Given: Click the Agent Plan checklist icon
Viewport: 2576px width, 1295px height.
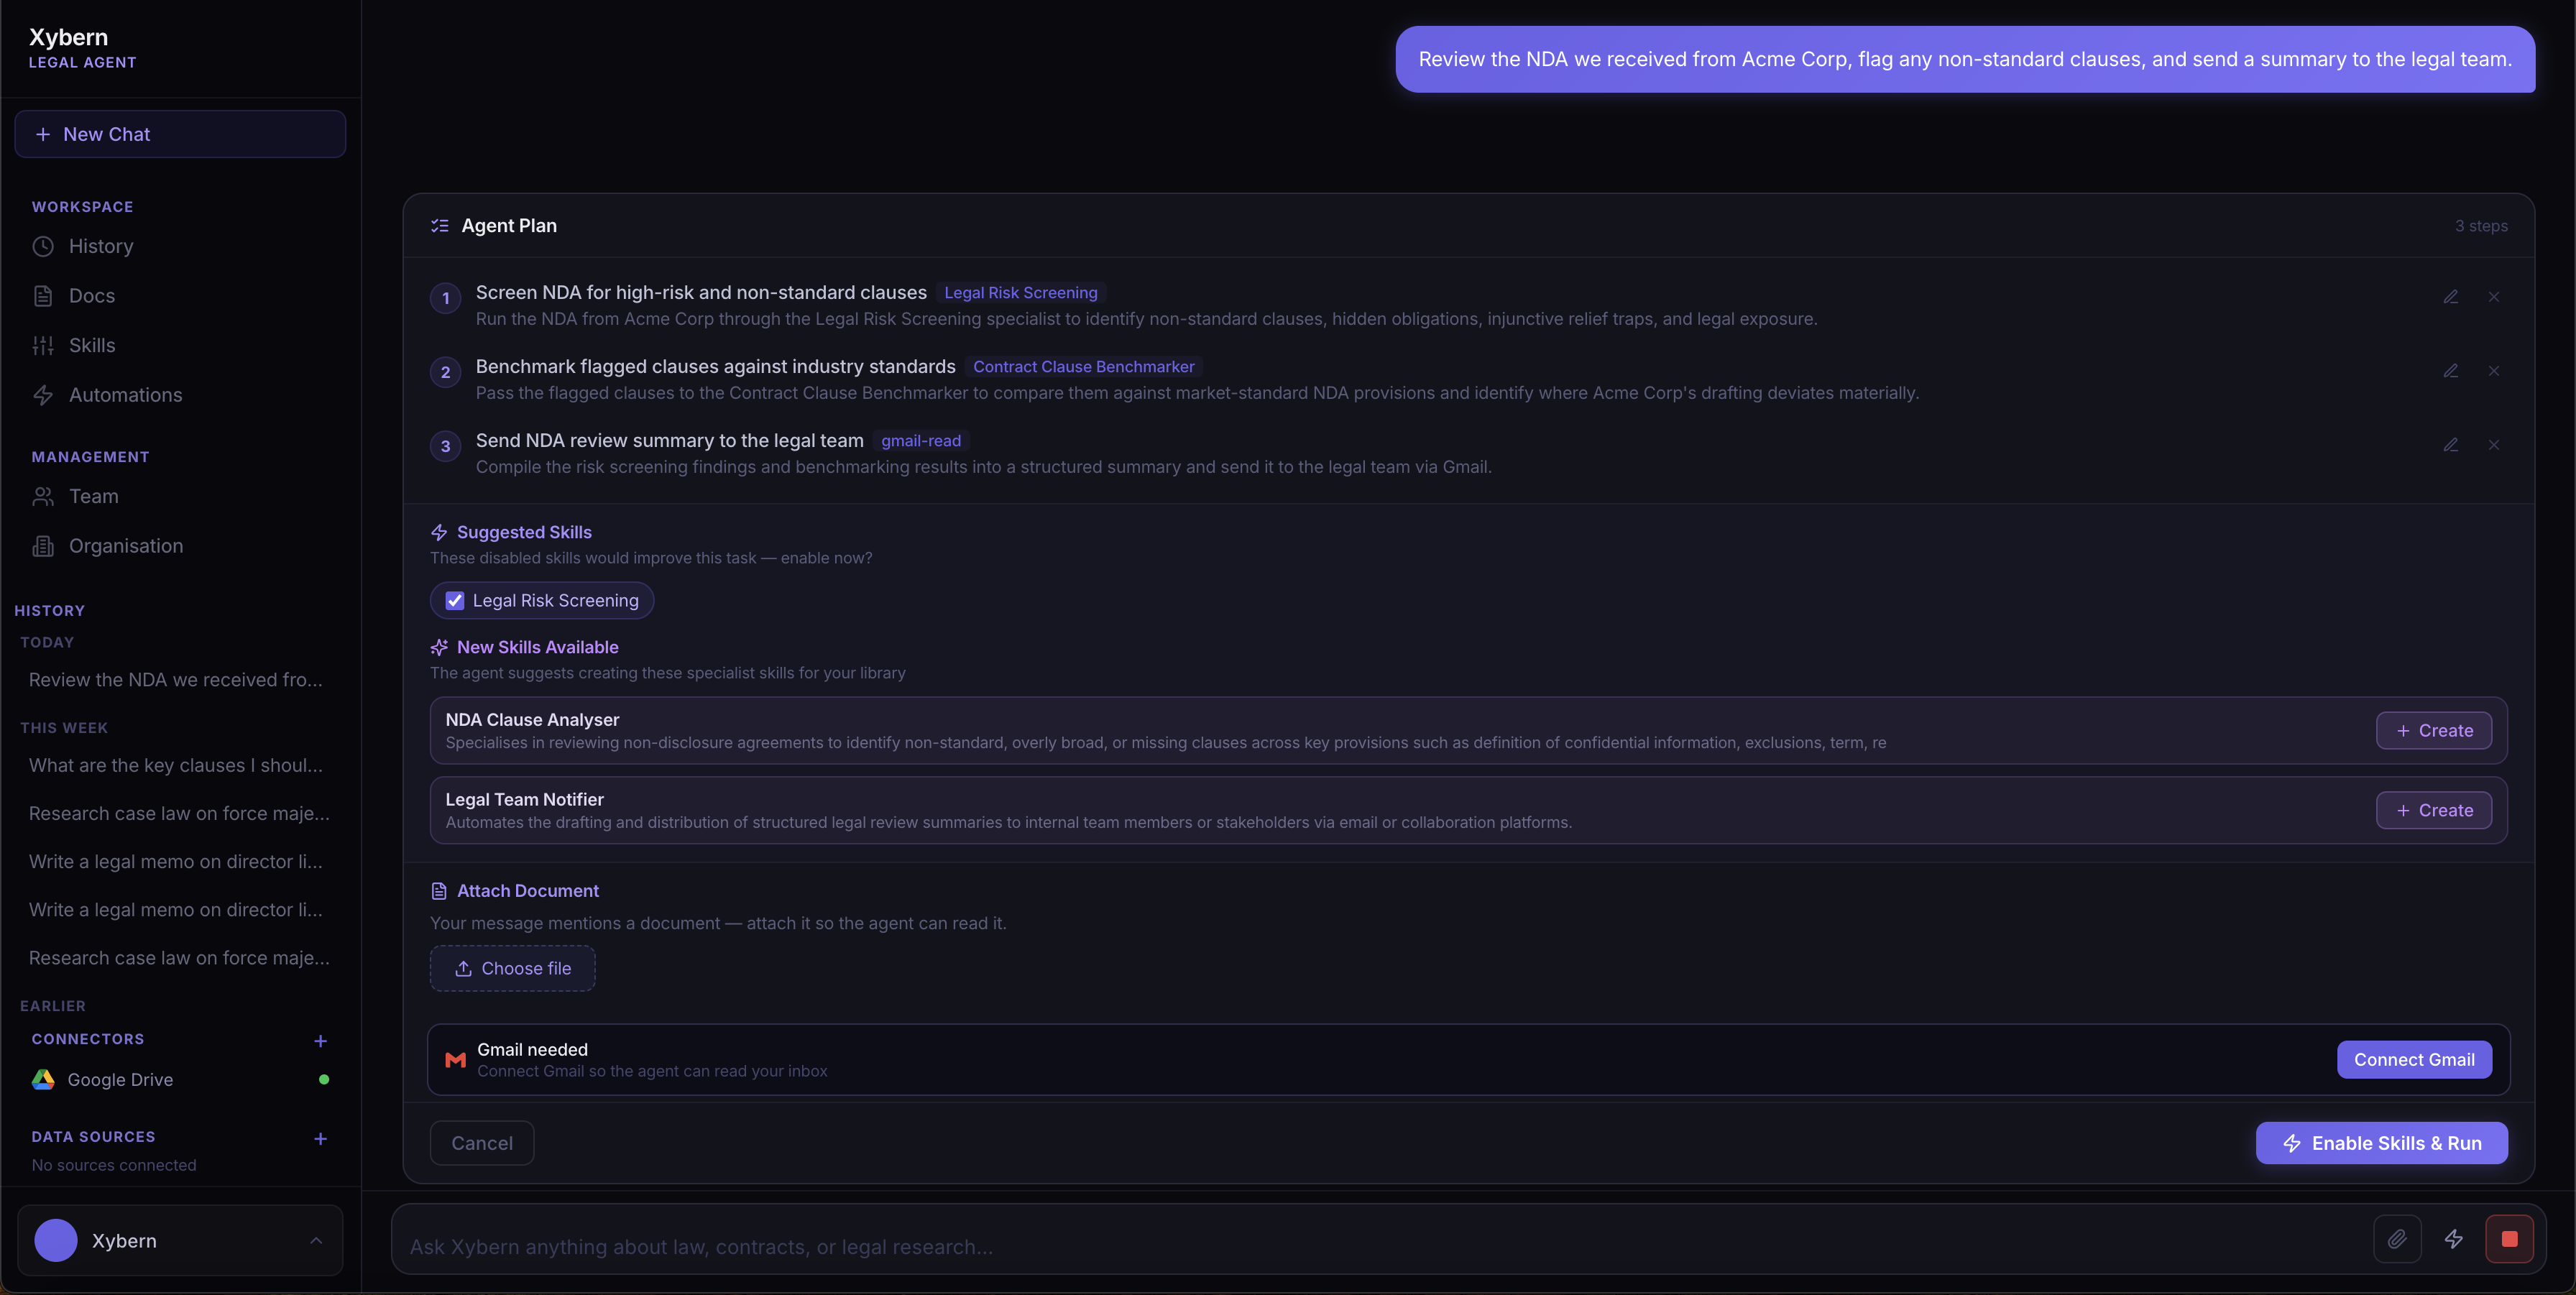Looking at the screenshot, I should pos(439,226).
